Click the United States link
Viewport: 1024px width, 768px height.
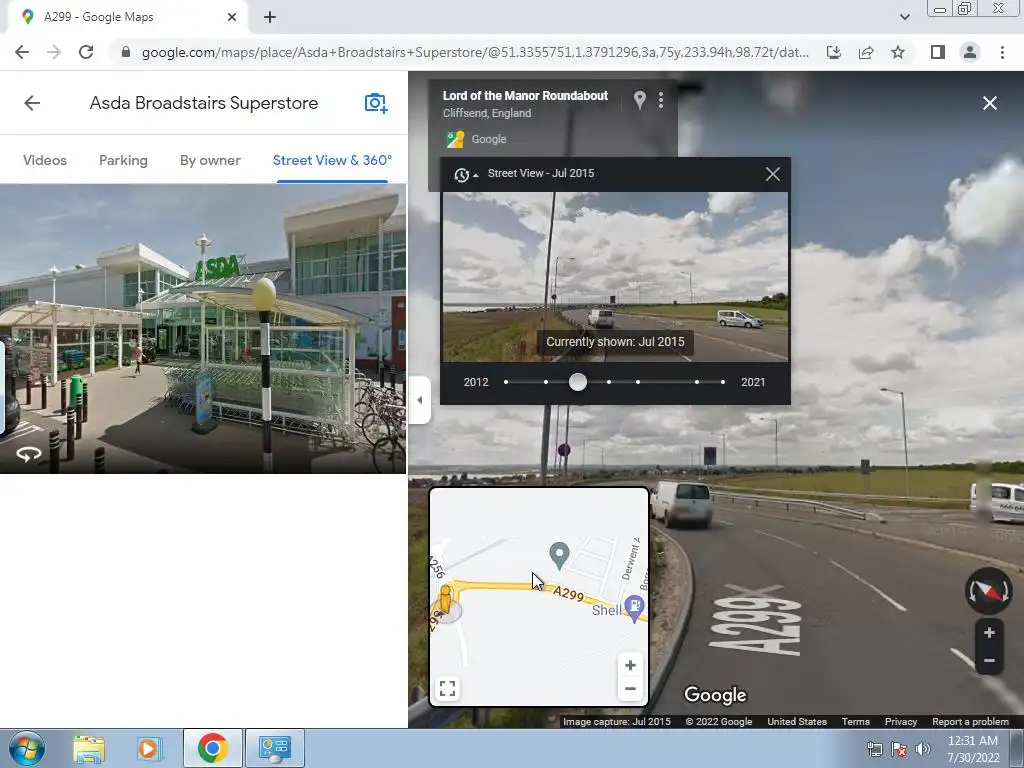(x=797, y=722)
